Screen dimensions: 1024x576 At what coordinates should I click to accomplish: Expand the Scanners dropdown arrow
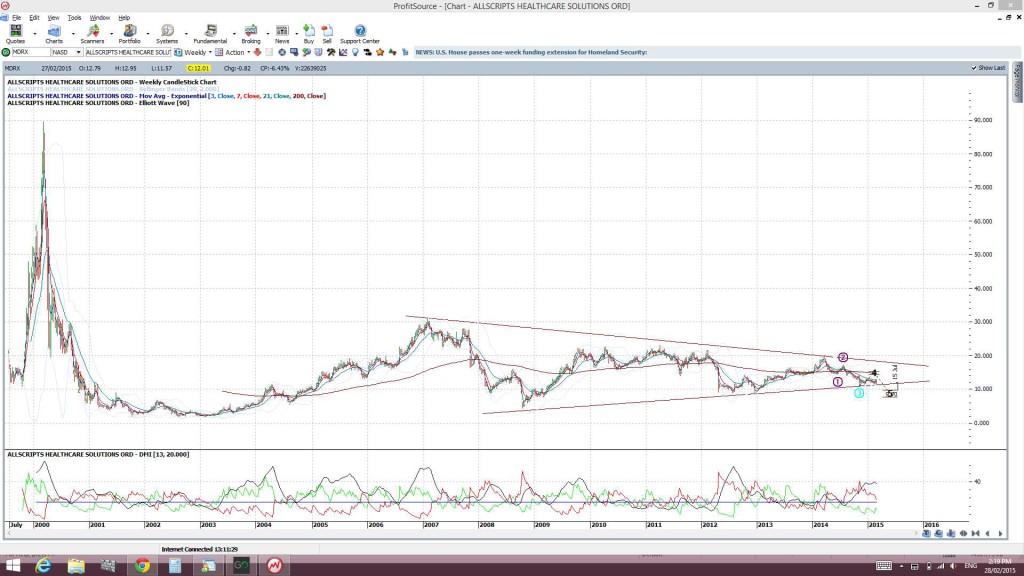(x=111, y=33)
